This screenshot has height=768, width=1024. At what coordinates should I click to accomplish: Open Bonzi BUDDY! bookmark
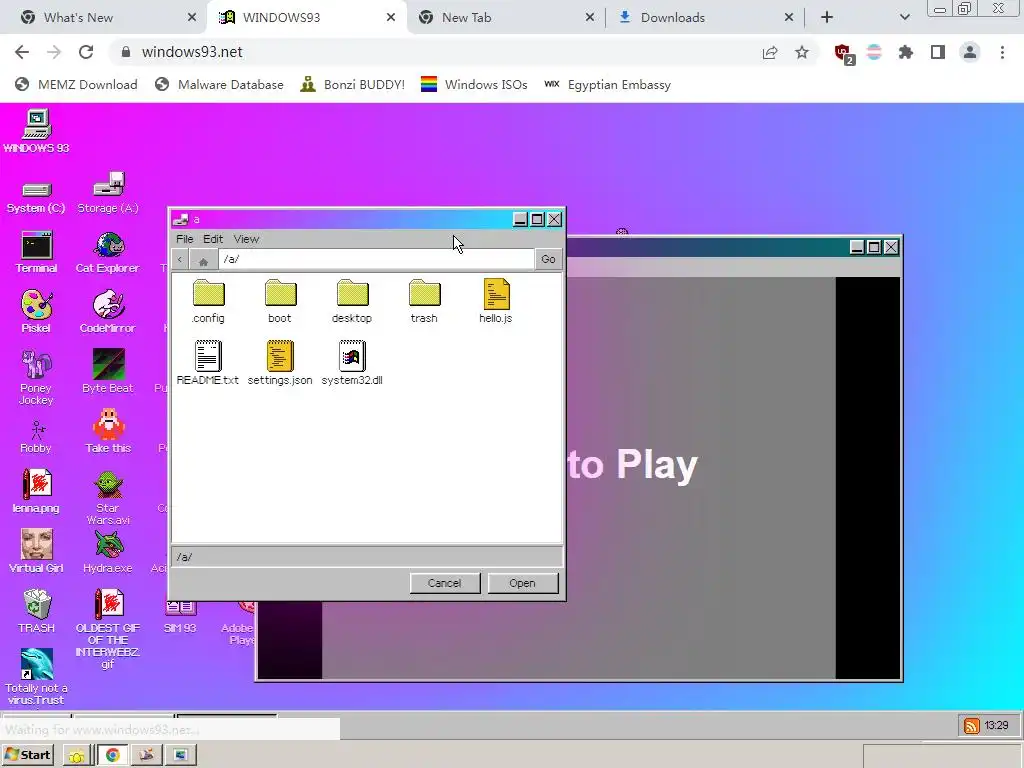[353, 85]
